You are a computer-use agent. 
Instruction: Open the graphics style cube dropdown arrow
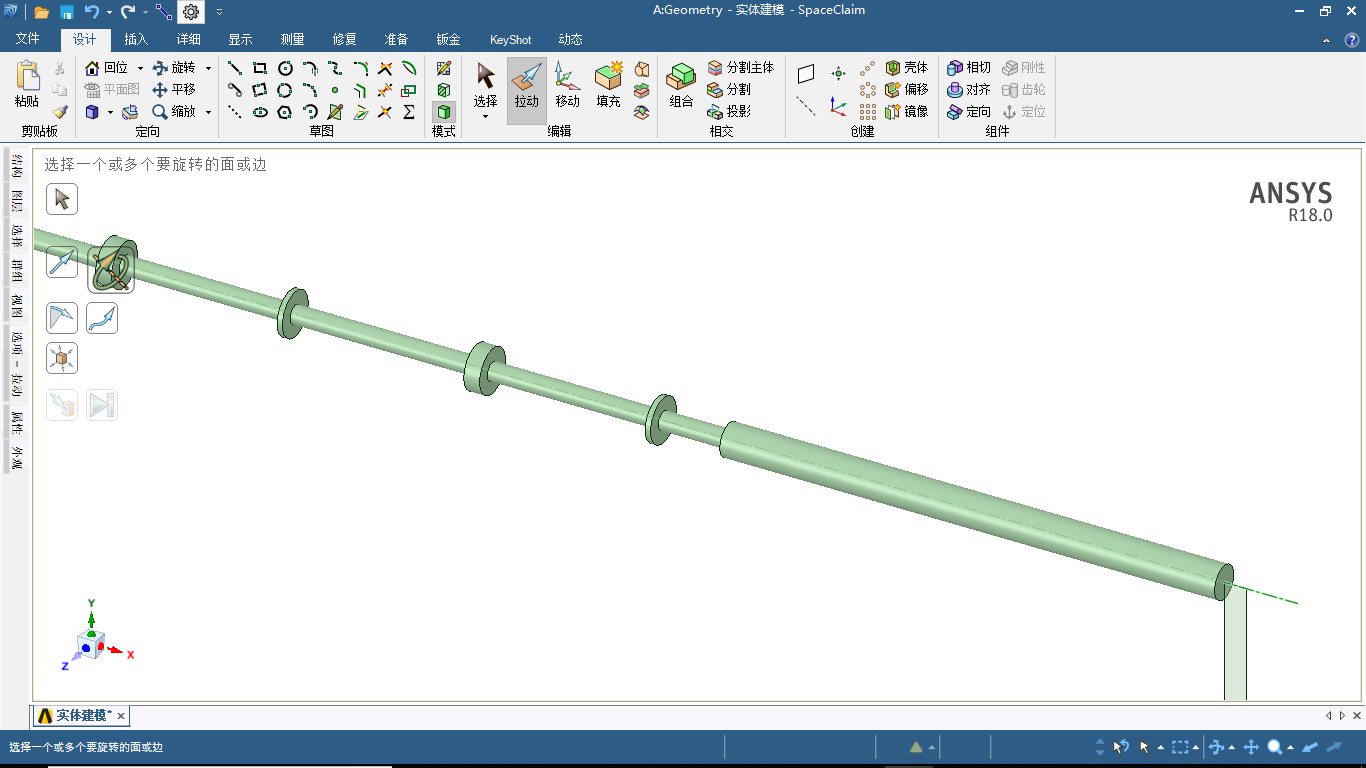109,112
